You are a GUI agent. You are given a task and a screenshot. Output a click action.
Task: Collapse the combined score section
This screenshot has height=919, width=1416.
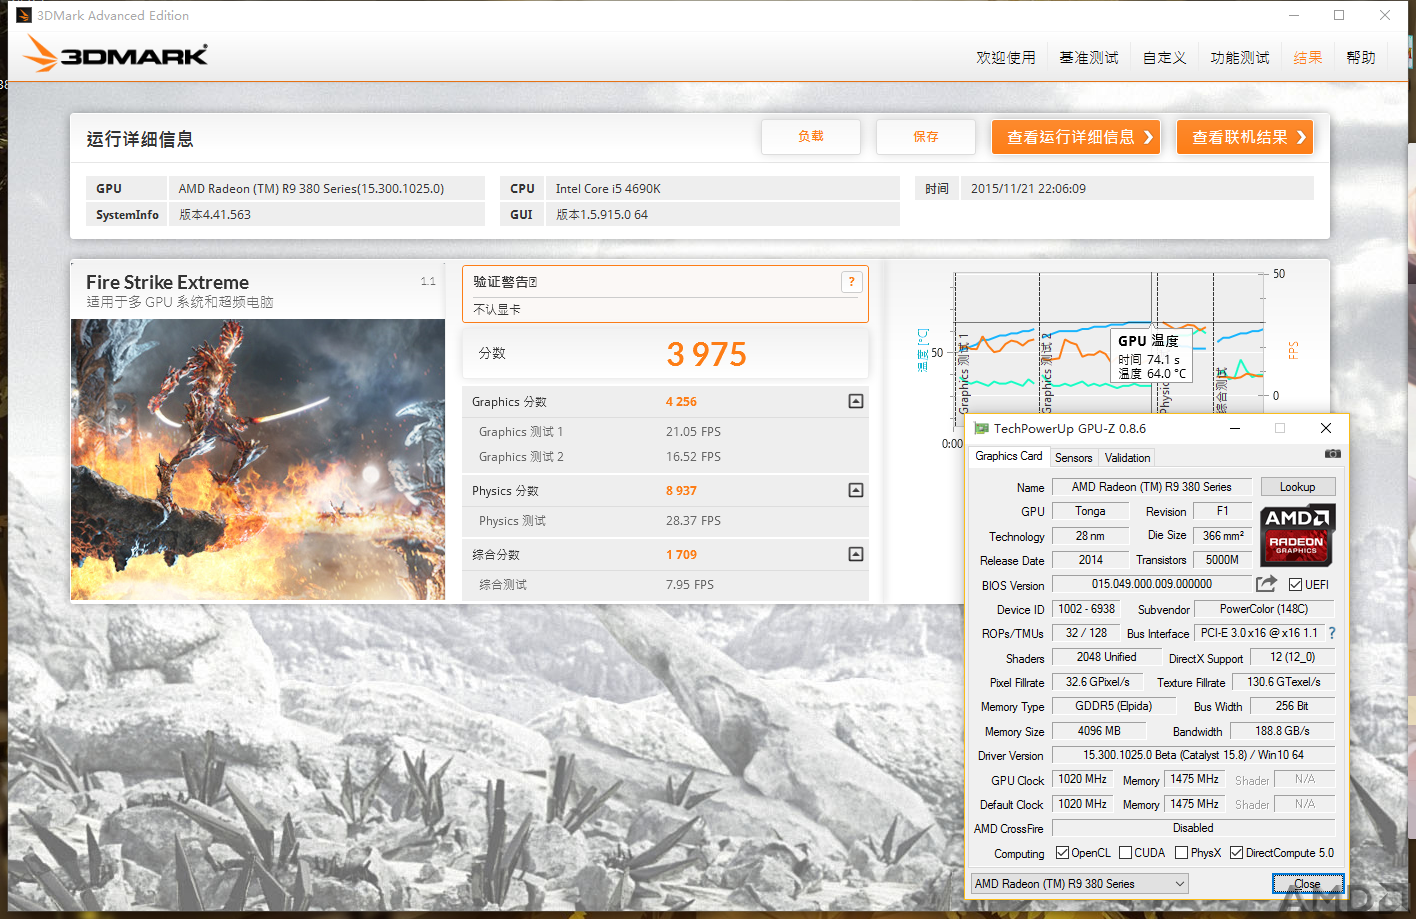(x=856, y=554)
